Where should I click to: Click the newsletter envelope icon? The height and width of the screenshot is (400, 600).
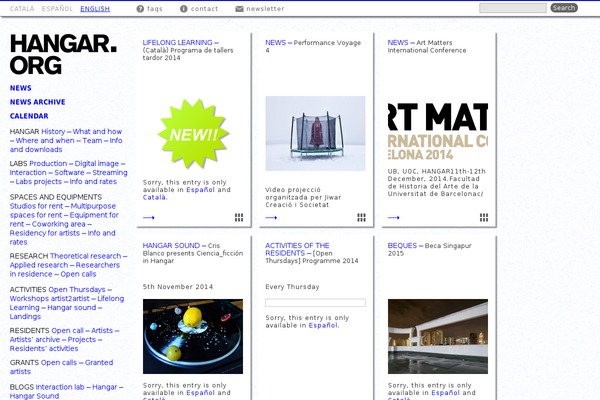click(239, 9)
